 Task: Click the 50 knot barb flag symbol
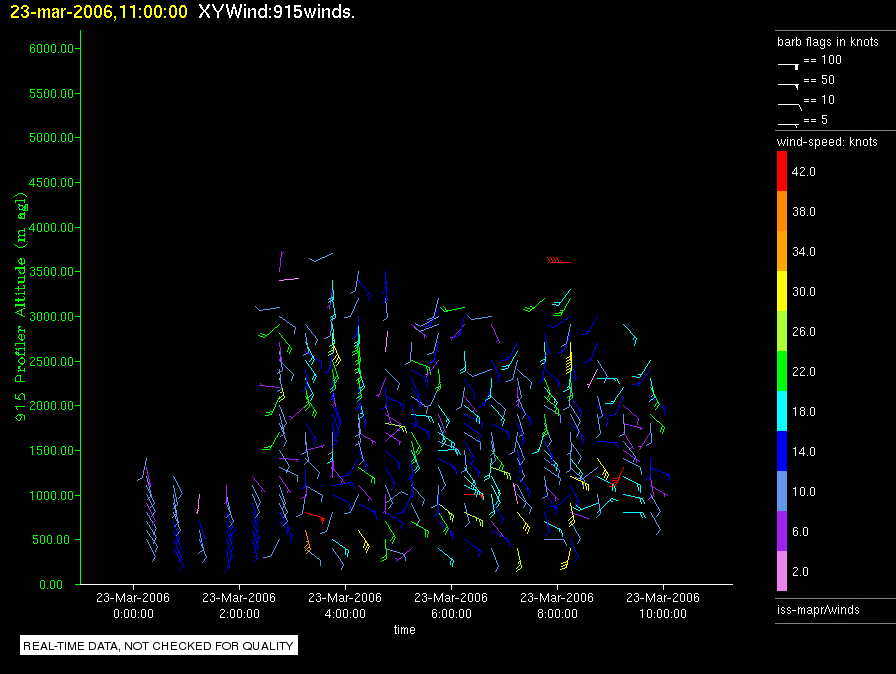[x=789, y=86]
